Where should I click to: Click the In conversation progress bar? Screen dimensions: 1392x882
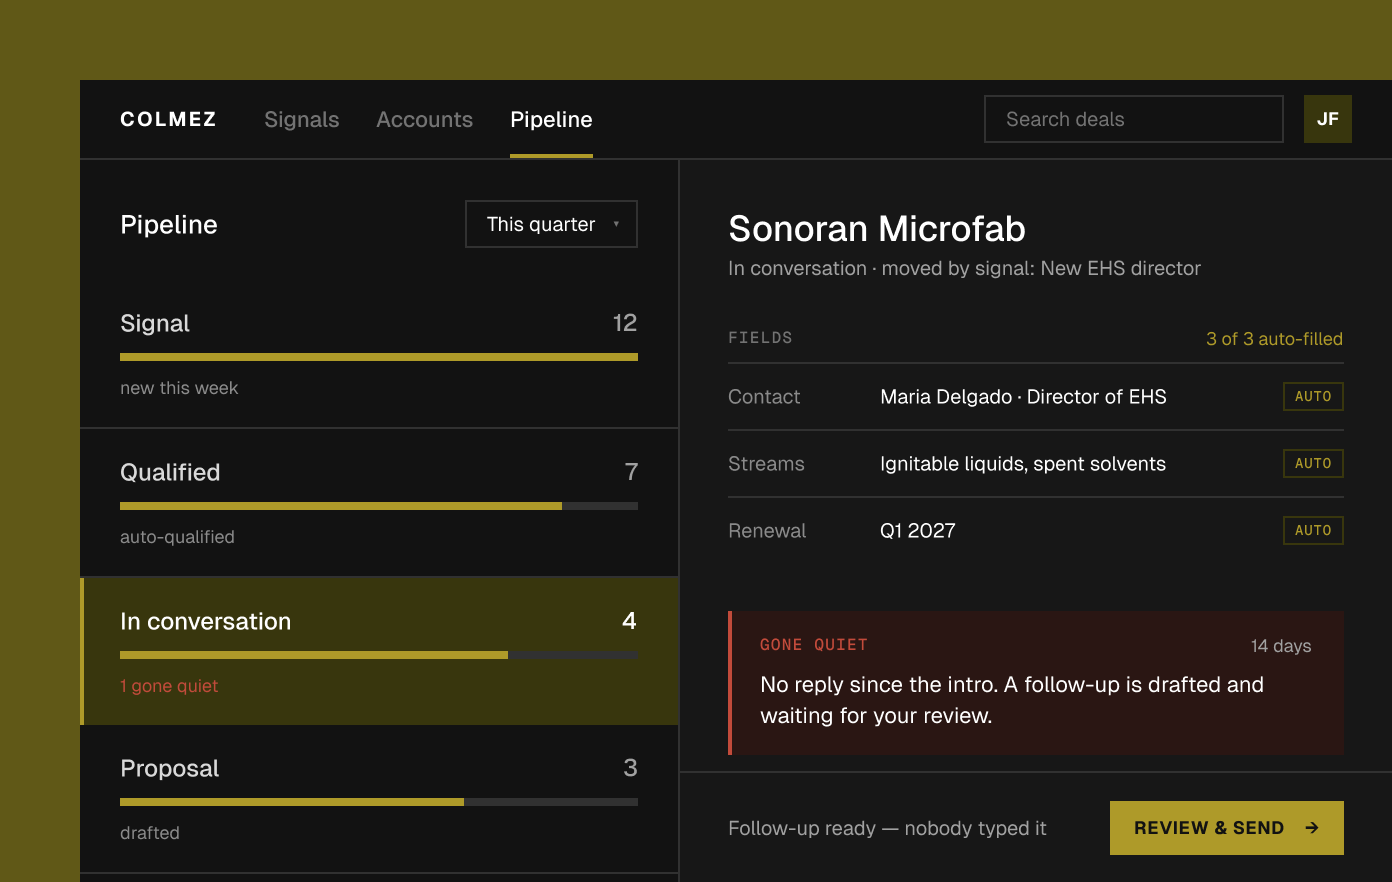[379, 655]
